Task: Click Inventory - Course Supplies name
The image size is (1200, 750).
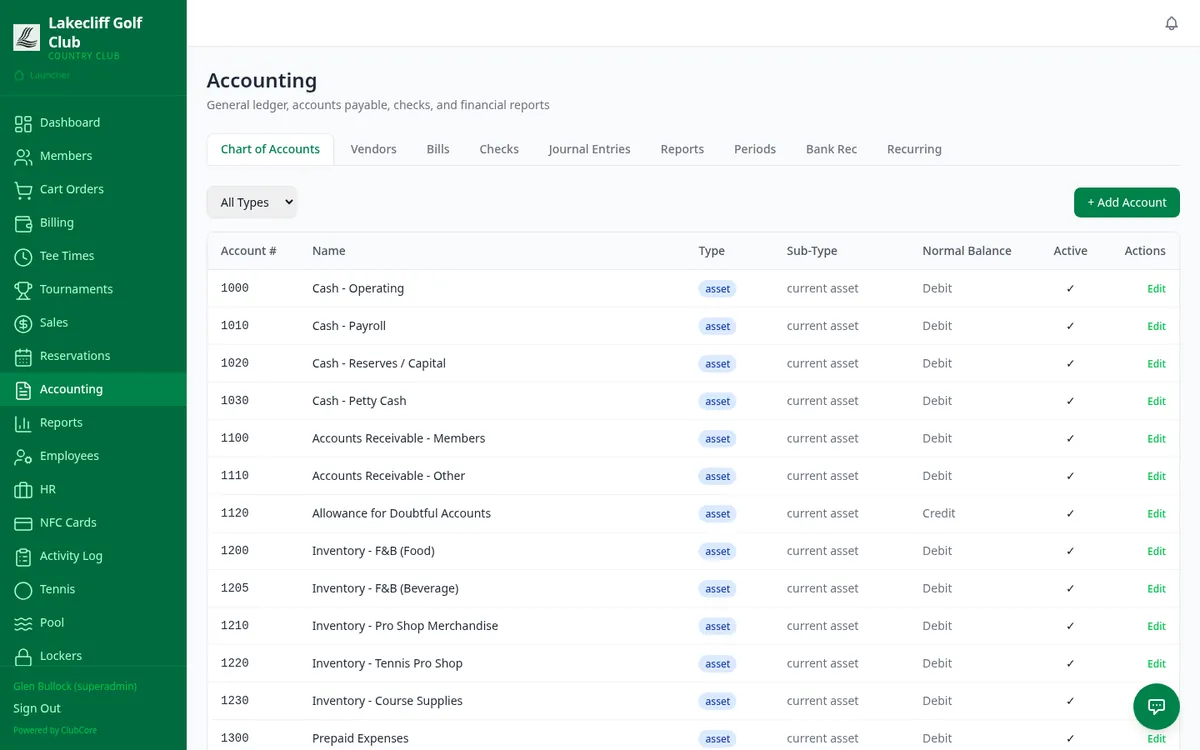Action: pyautogui.click(x=387, y=701)
